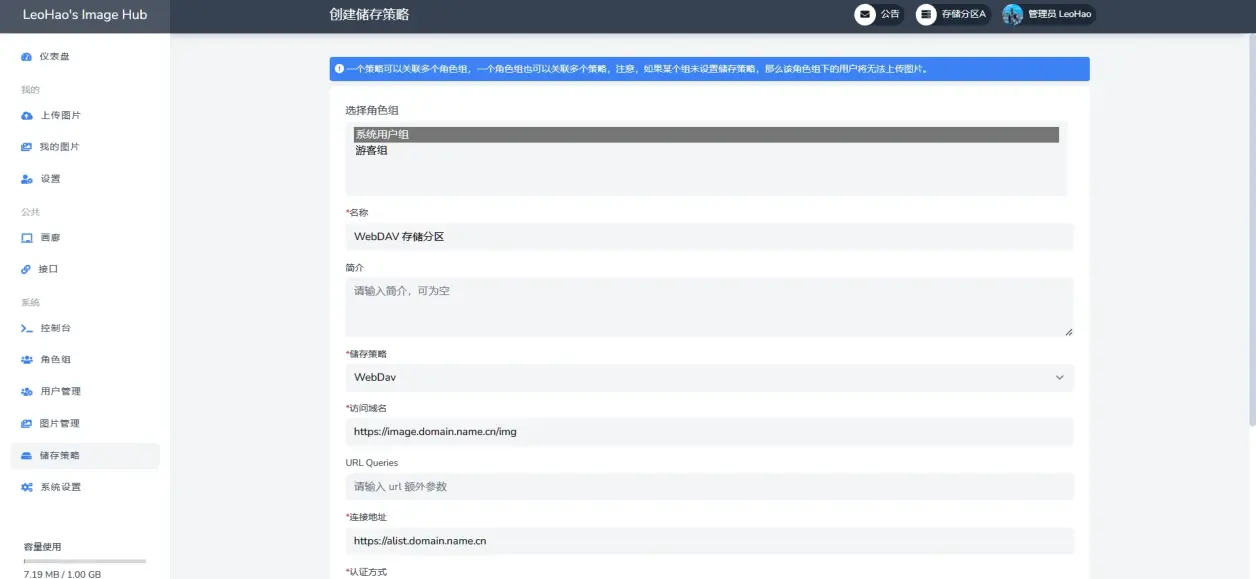Open 我的图片 from sidebar
The width and height of the screenshot is (1256, 579).
tap(85, 147)
